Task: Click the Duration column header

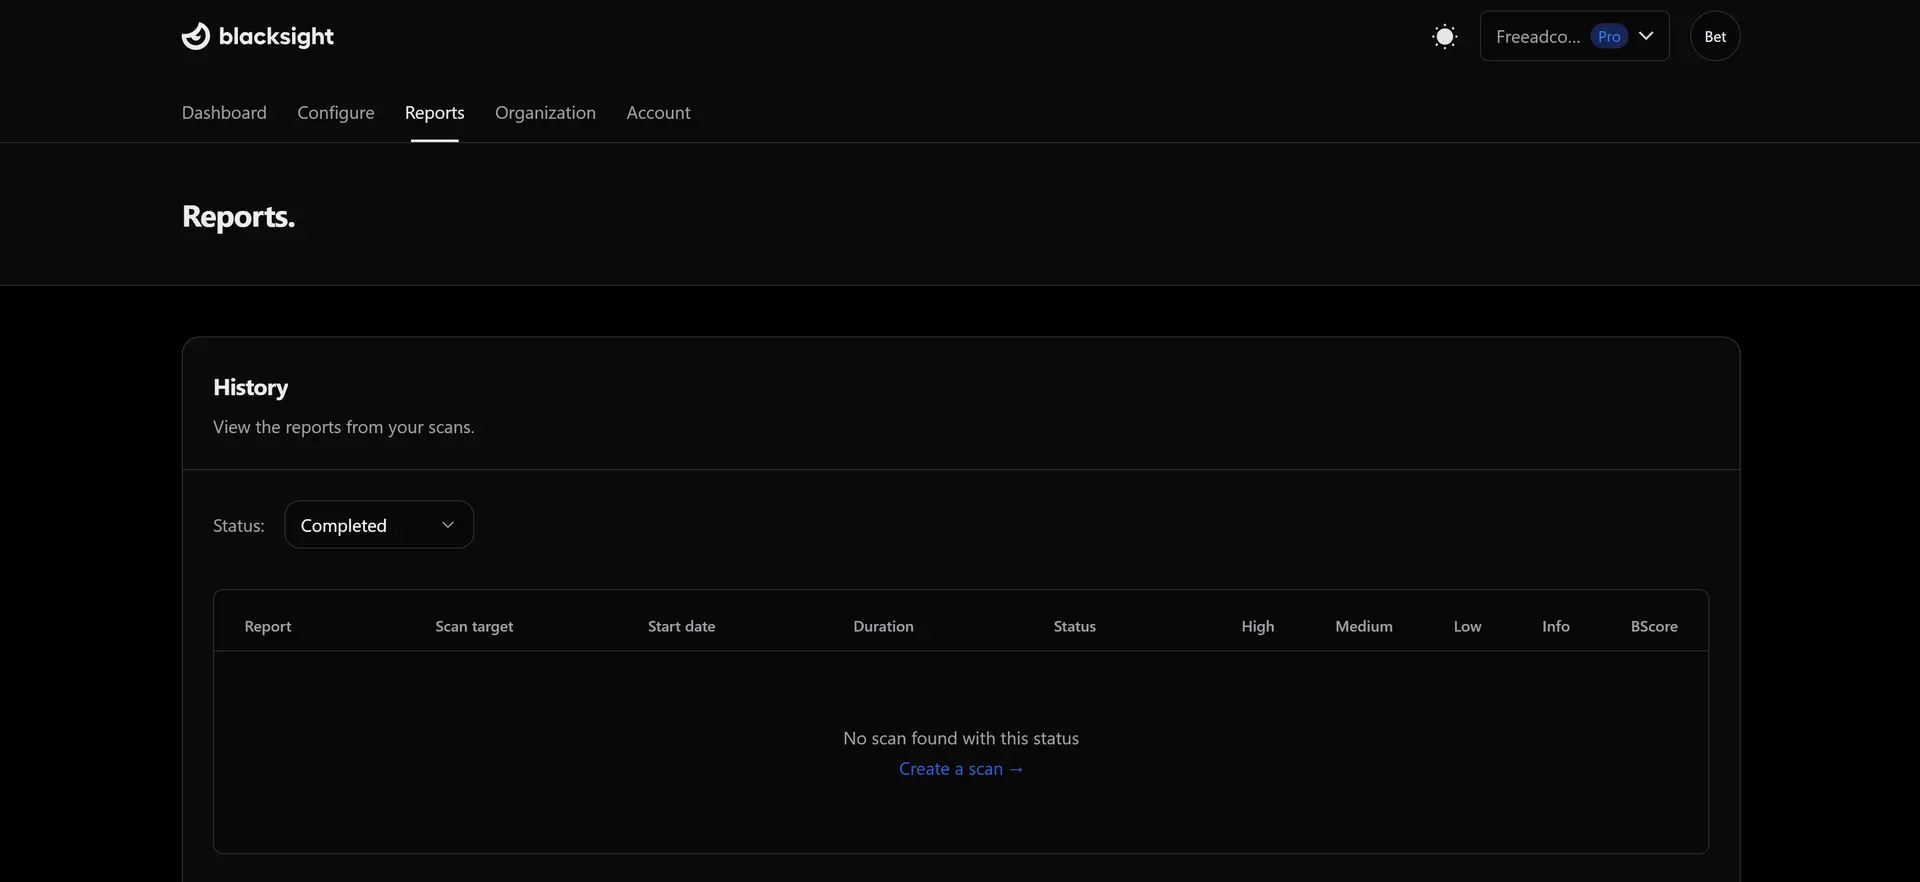Action: coord(883,627)
